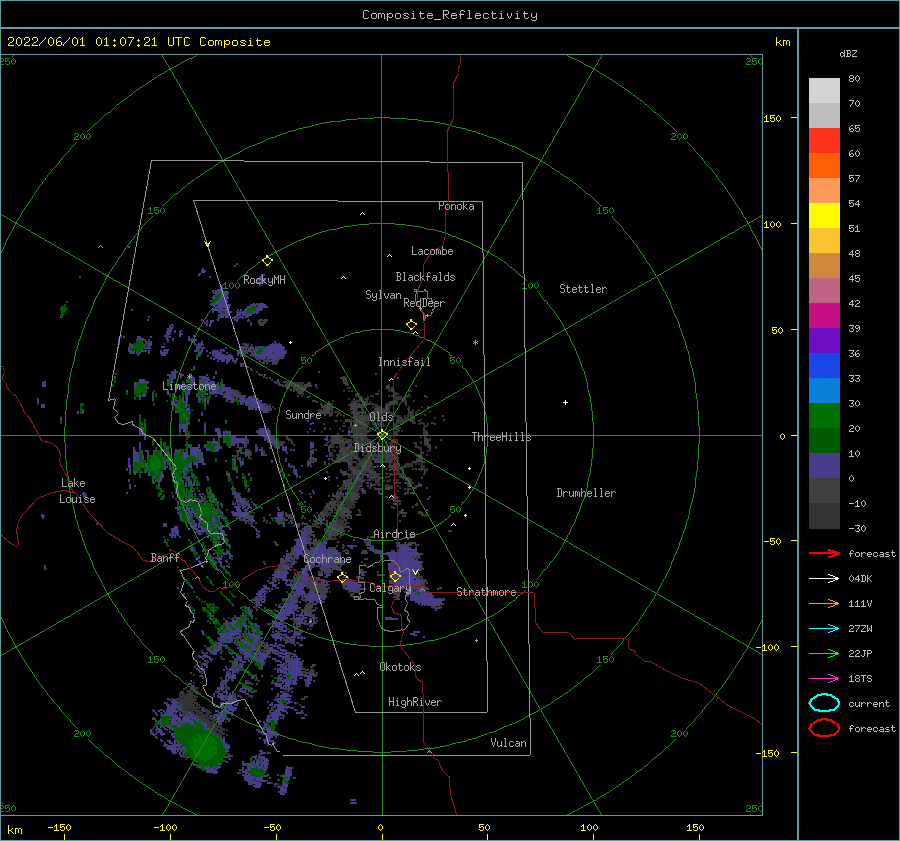This screenshot has width=900, height=841.
Task: Click the 30 dBZ light blue swatch
Action: (824, 390)
